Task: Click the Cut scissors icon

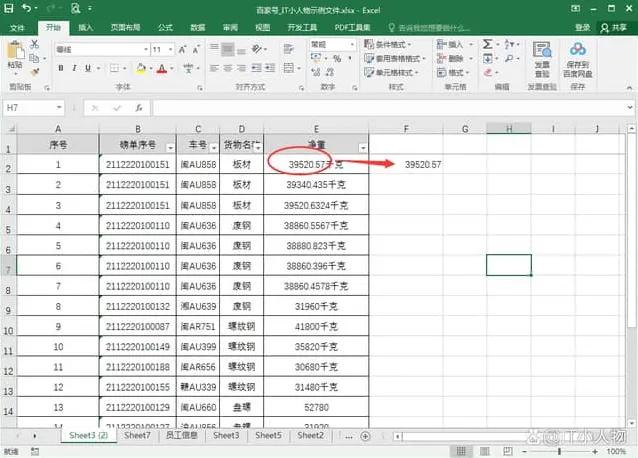Action: pyautogui.click(x=35, y=44)
